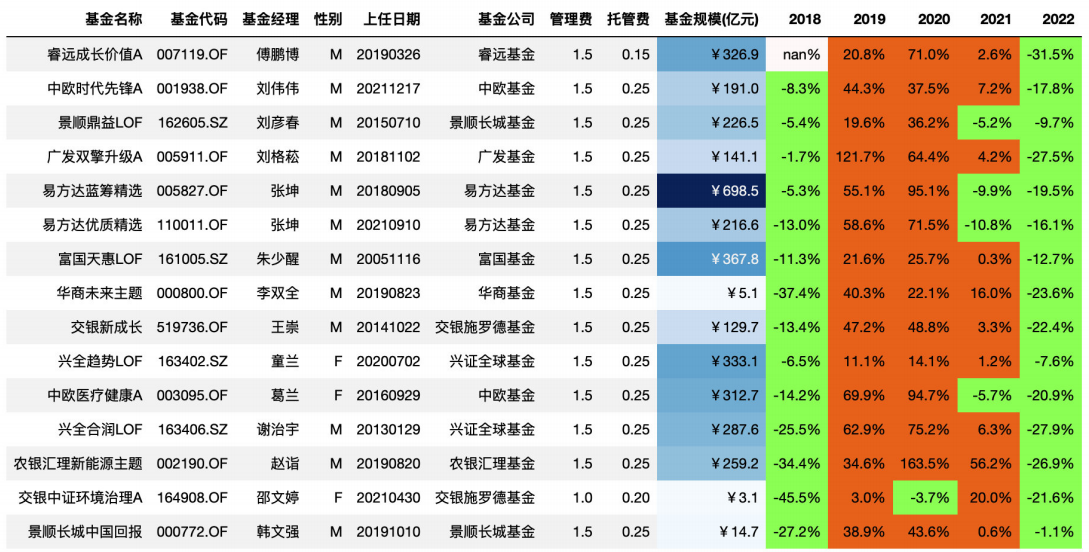
Task: Click company cell 睿远基金
Action: 506,54
